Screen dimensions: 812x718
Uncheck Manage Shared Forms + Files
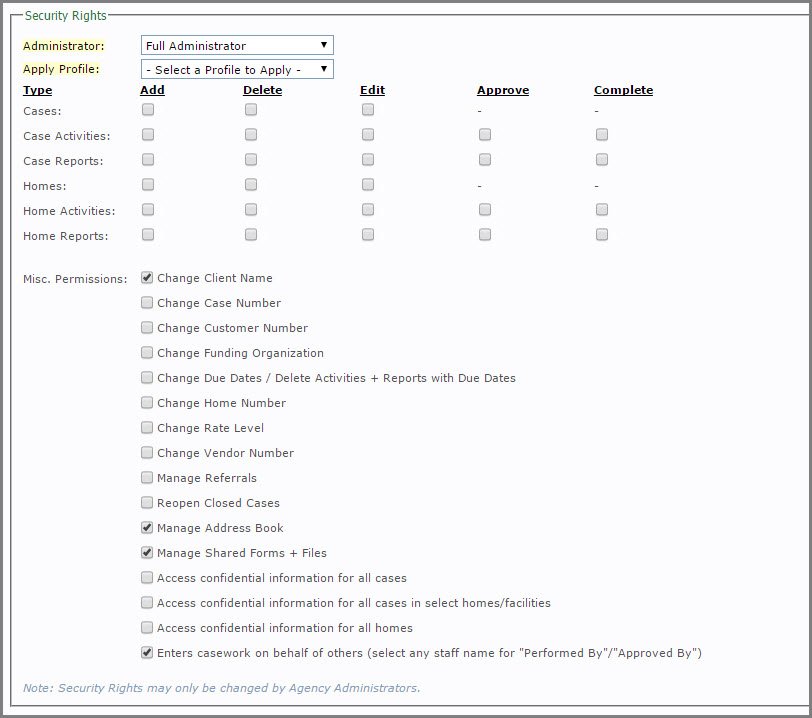(x=147, y=552)
